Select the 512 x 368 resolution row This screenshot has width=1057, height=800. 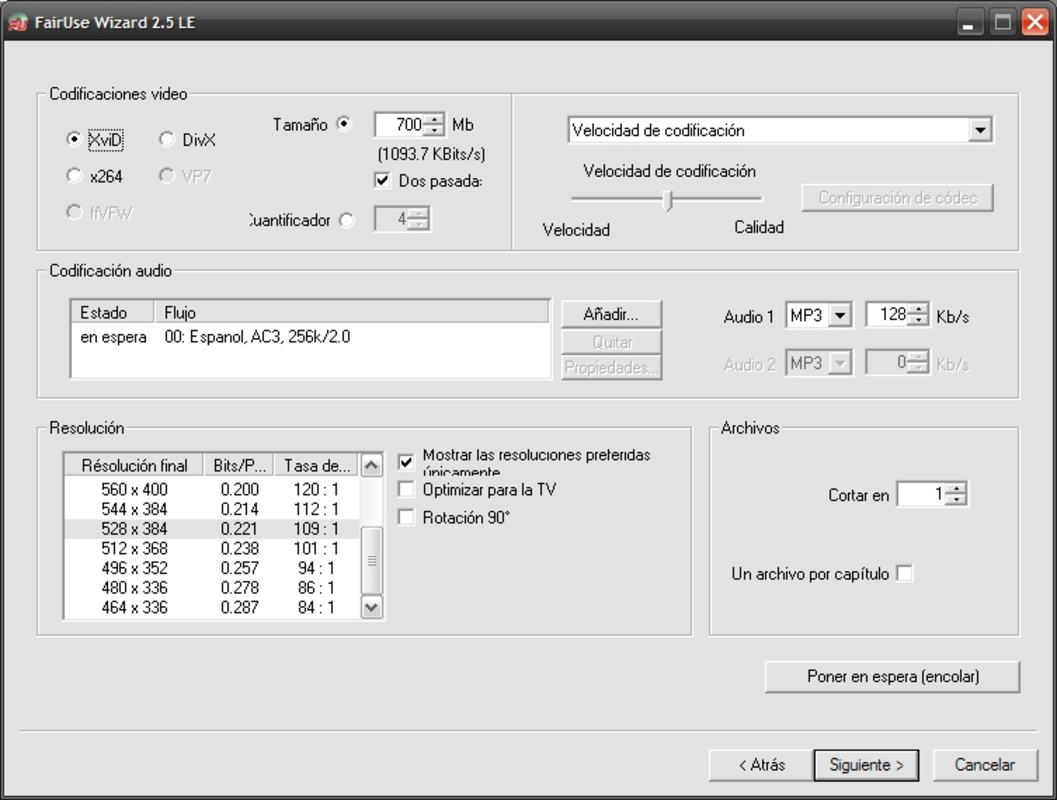(212, 548)
